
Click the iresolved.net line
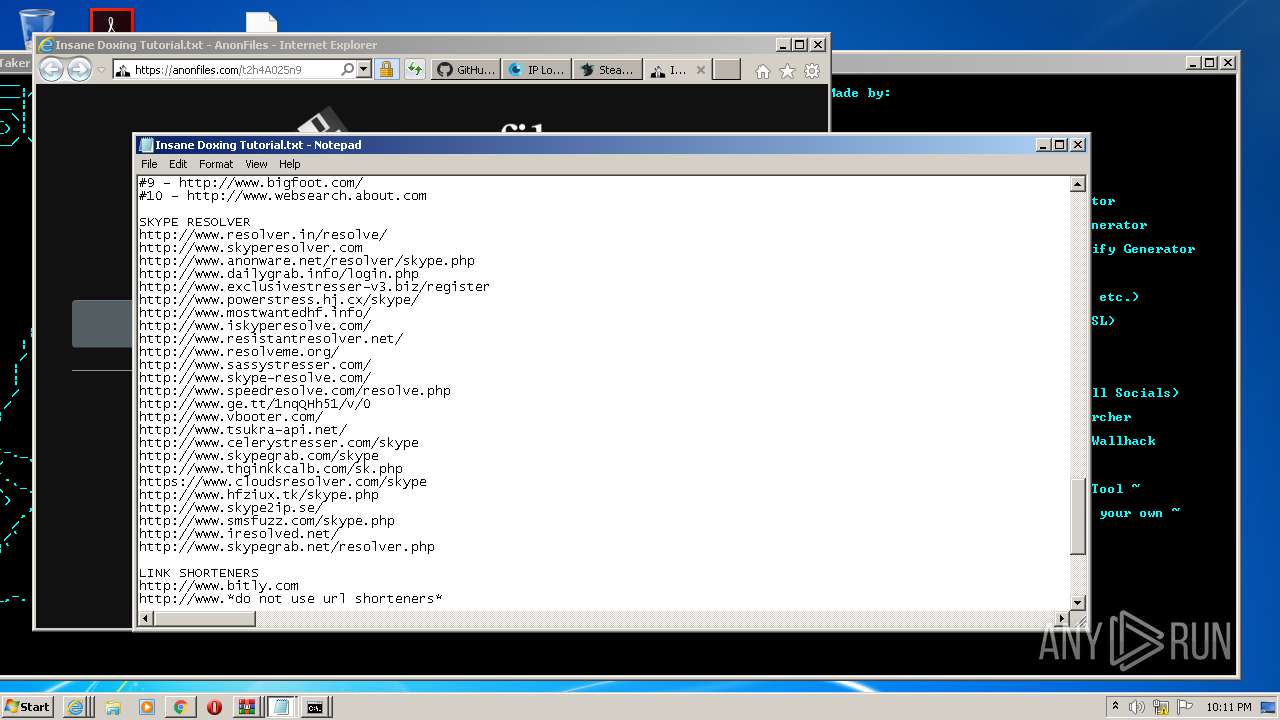239,534
